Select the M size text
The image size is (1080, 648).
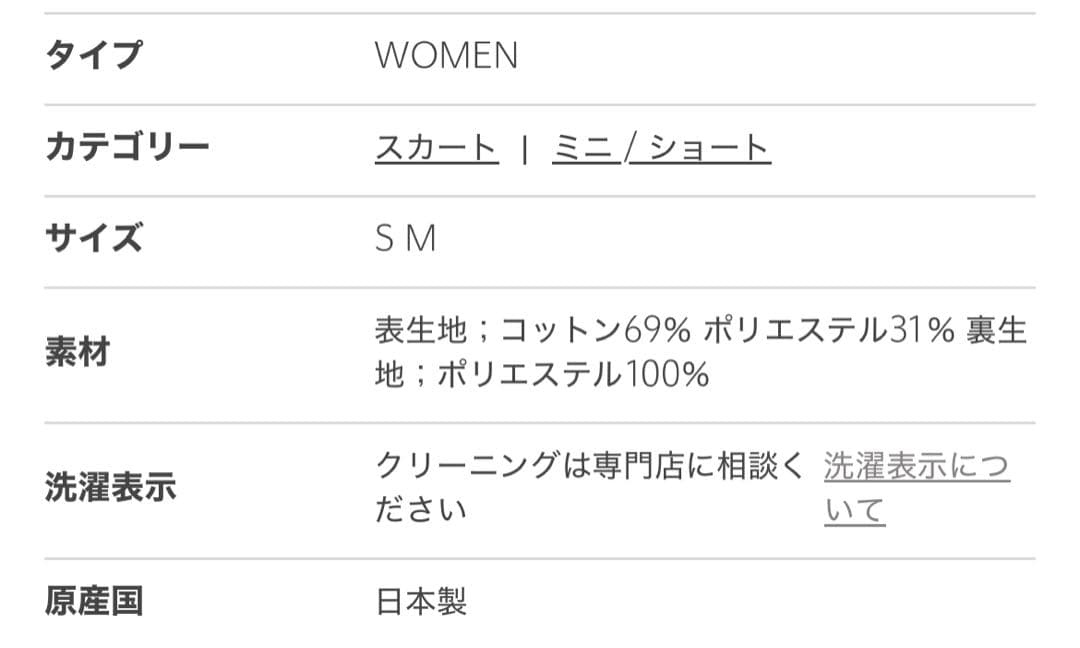coord(420,235)
